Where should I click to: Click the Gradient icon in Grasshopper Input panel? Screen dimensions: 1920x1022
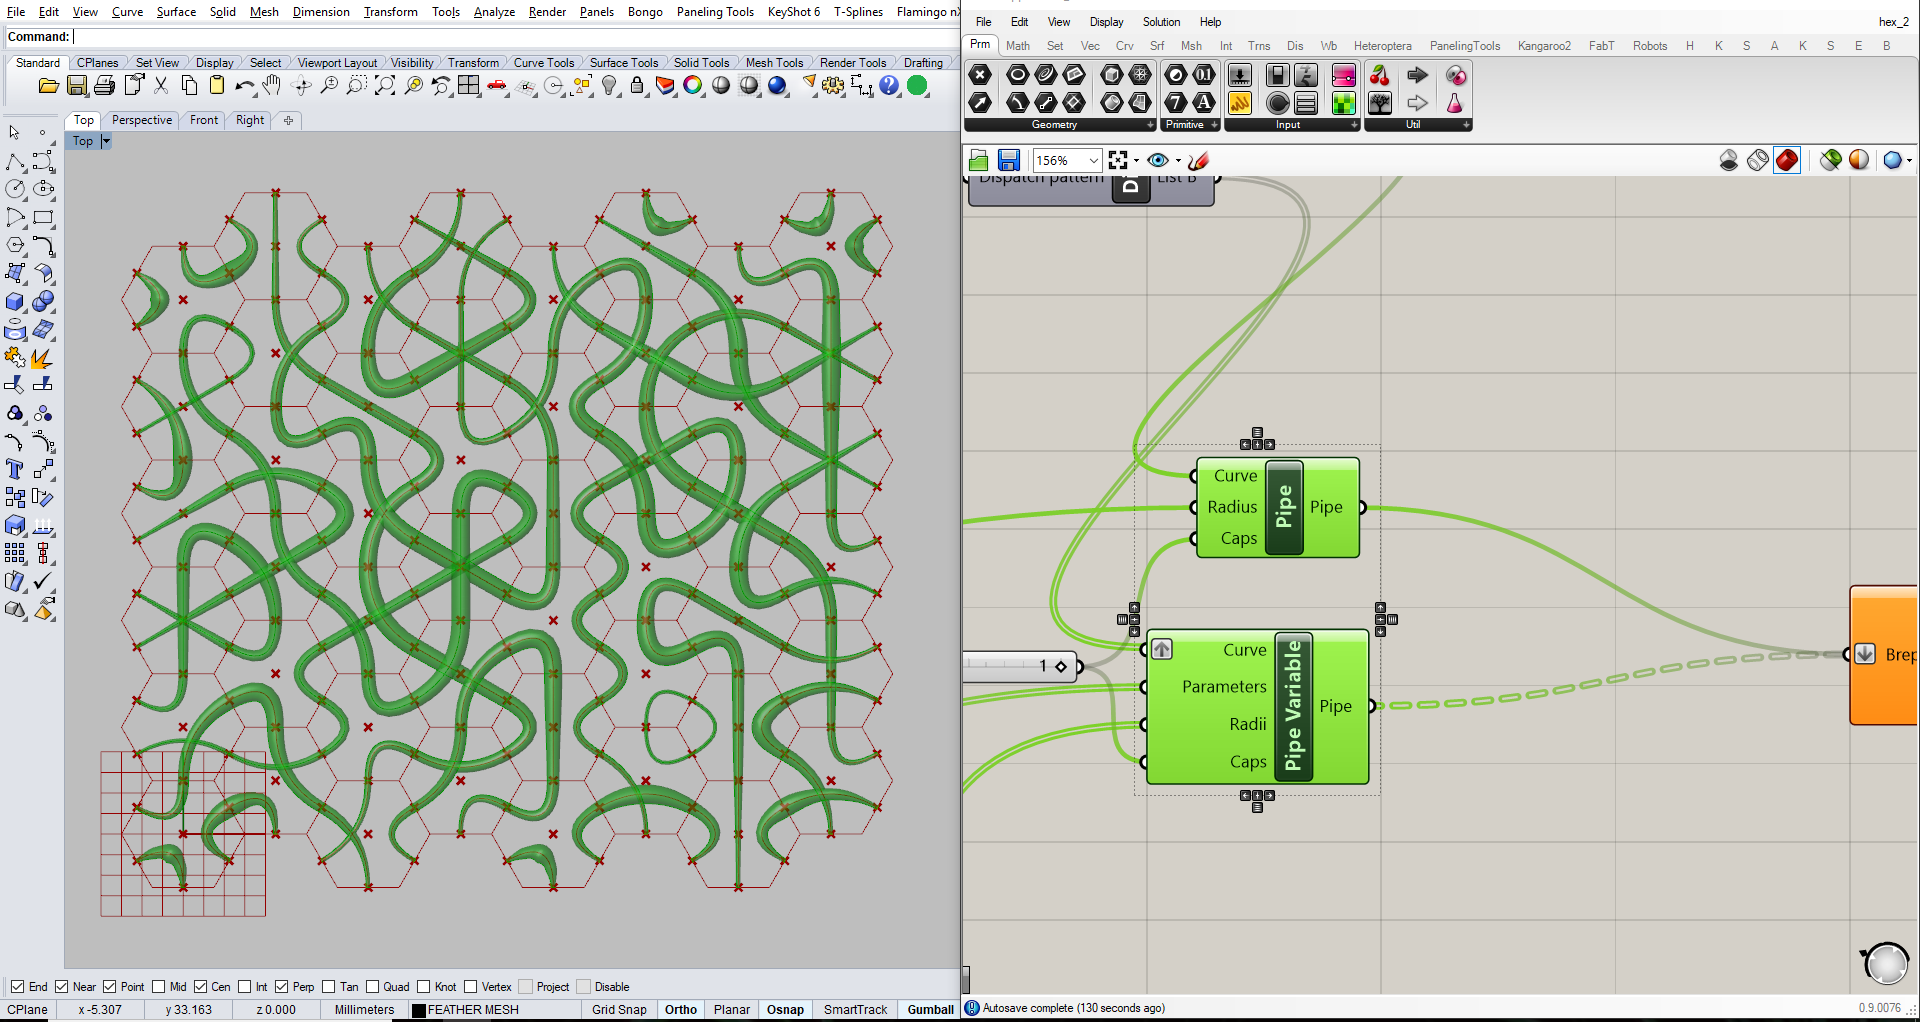pos(1343,75)
